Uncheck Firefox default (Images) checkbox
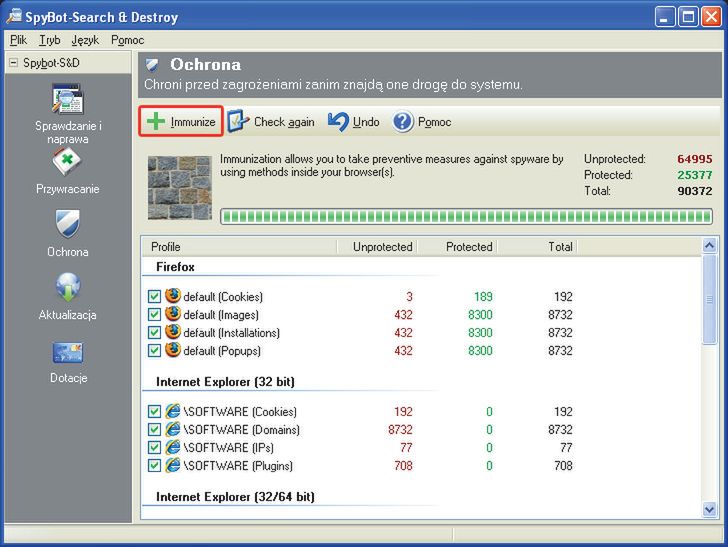728x547 pixels. click(x=154, y=314)
